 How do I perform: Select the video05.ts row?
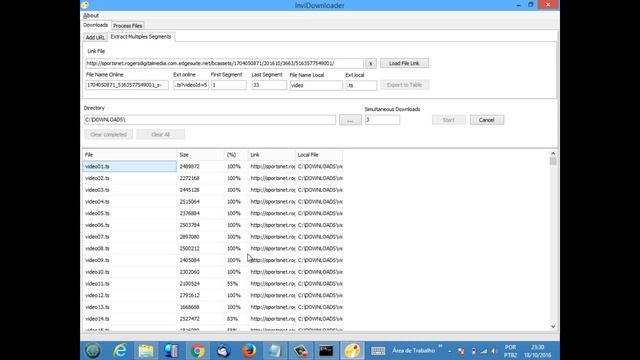click(212, 213)
